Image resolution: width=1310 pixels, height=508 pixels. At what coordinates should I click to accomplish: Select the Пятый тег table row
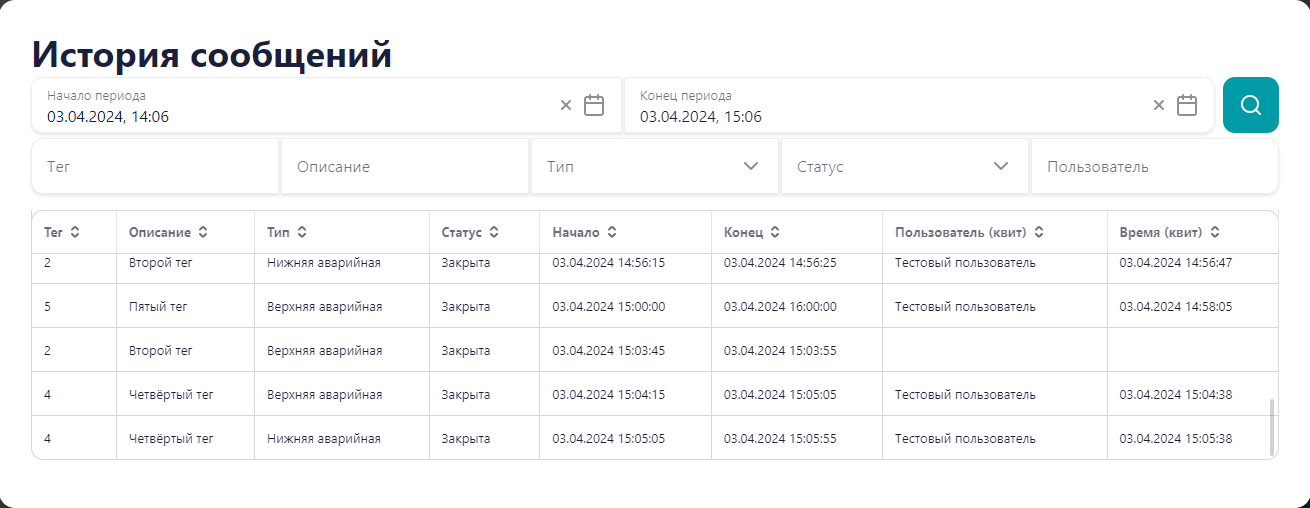pos(654,306)
